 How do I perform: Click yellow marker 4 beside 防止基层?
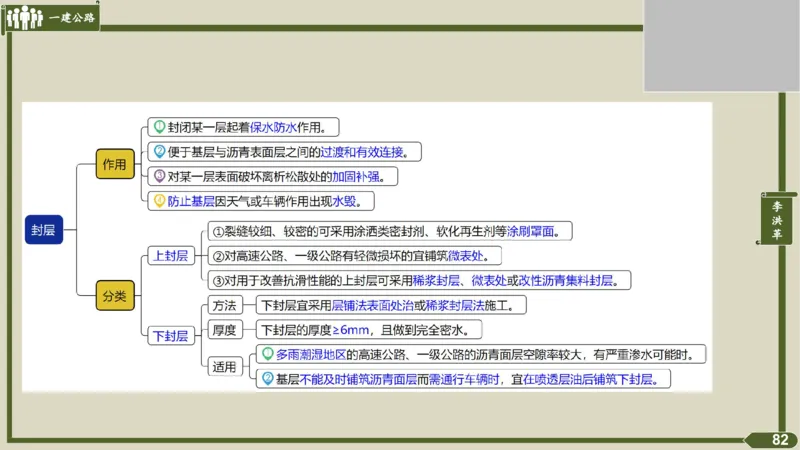coord(159,201)
